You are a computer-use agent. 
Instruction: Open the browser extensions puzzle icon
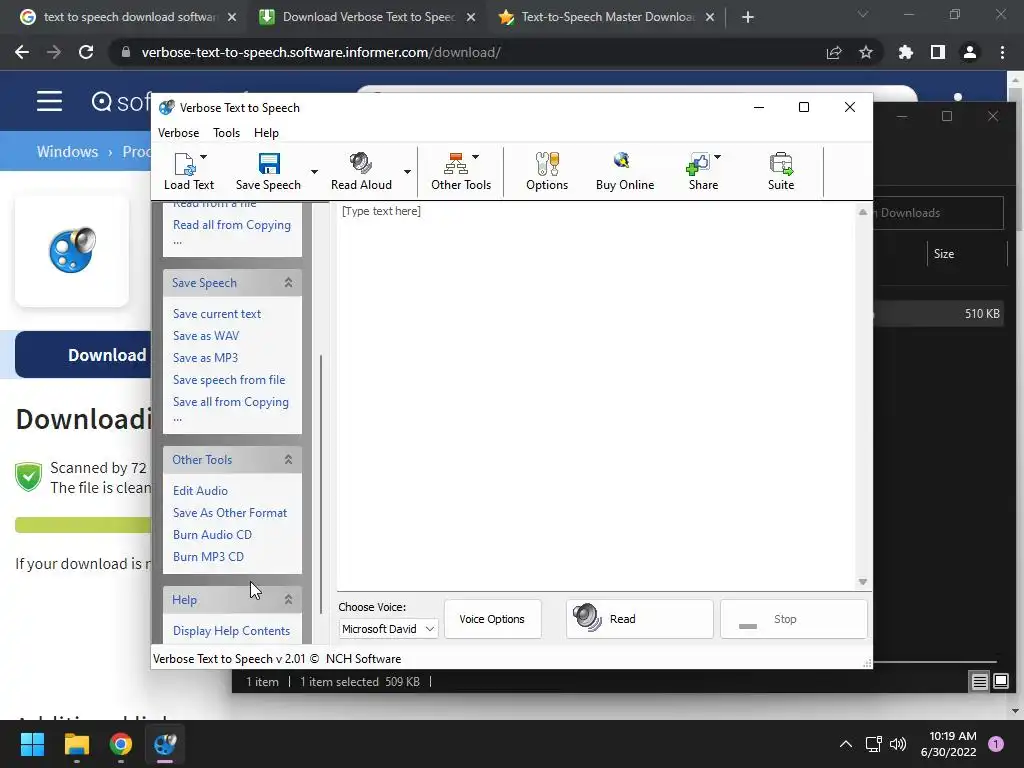pos(905,52)
